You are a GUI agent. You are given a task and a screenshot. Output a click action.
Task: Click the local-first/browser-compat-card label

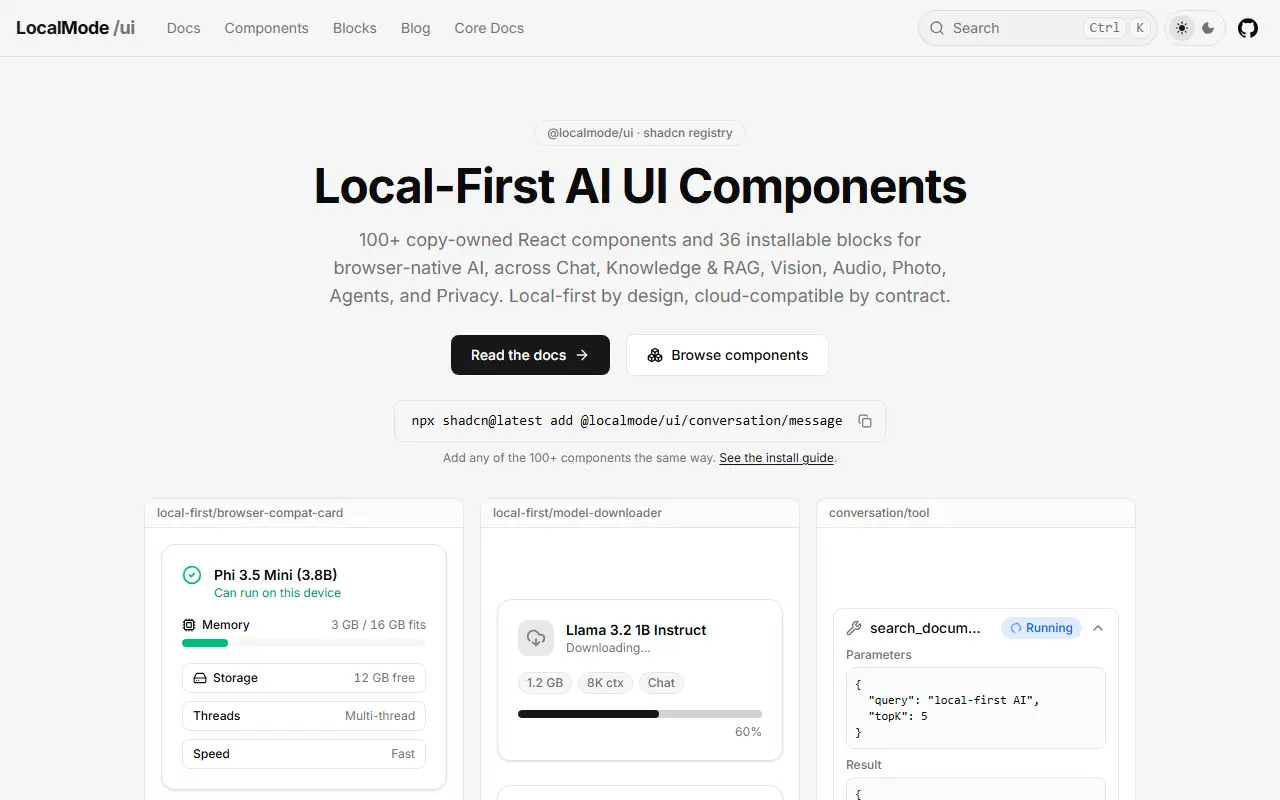tap(250, 513)
